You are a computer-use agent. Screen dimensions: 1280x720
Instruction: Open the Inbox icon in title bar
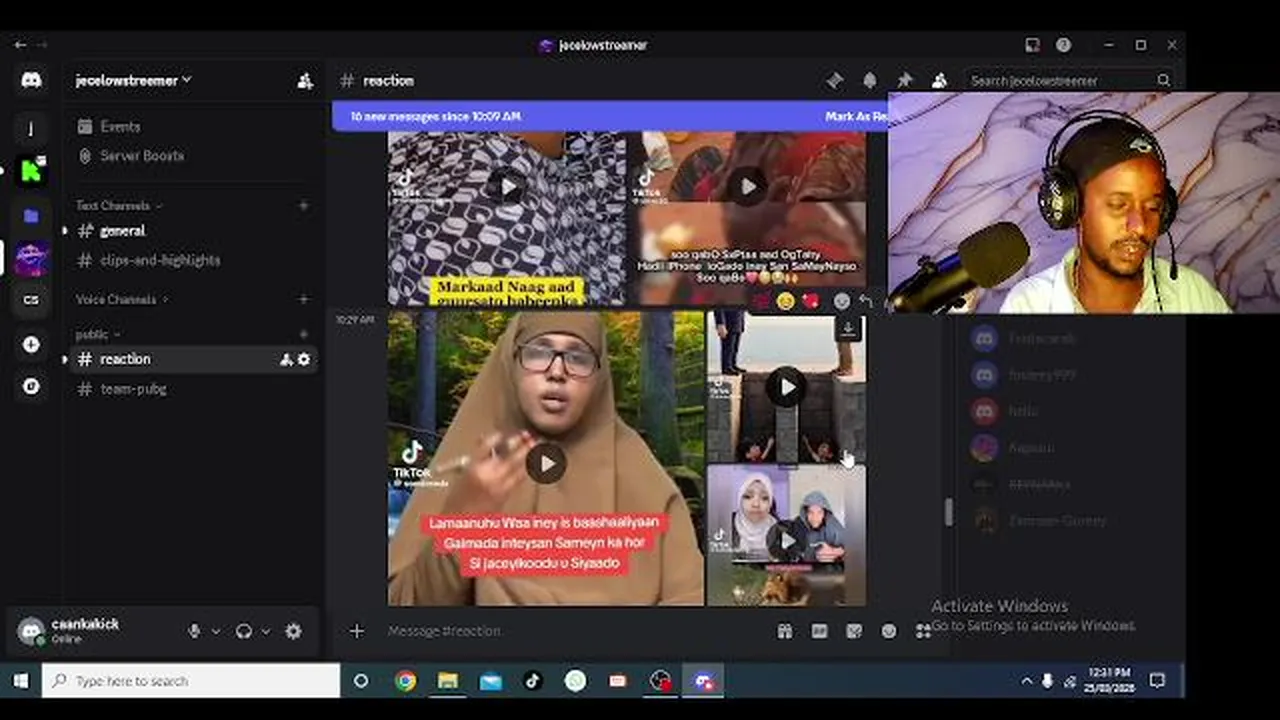click(1032, 45)
